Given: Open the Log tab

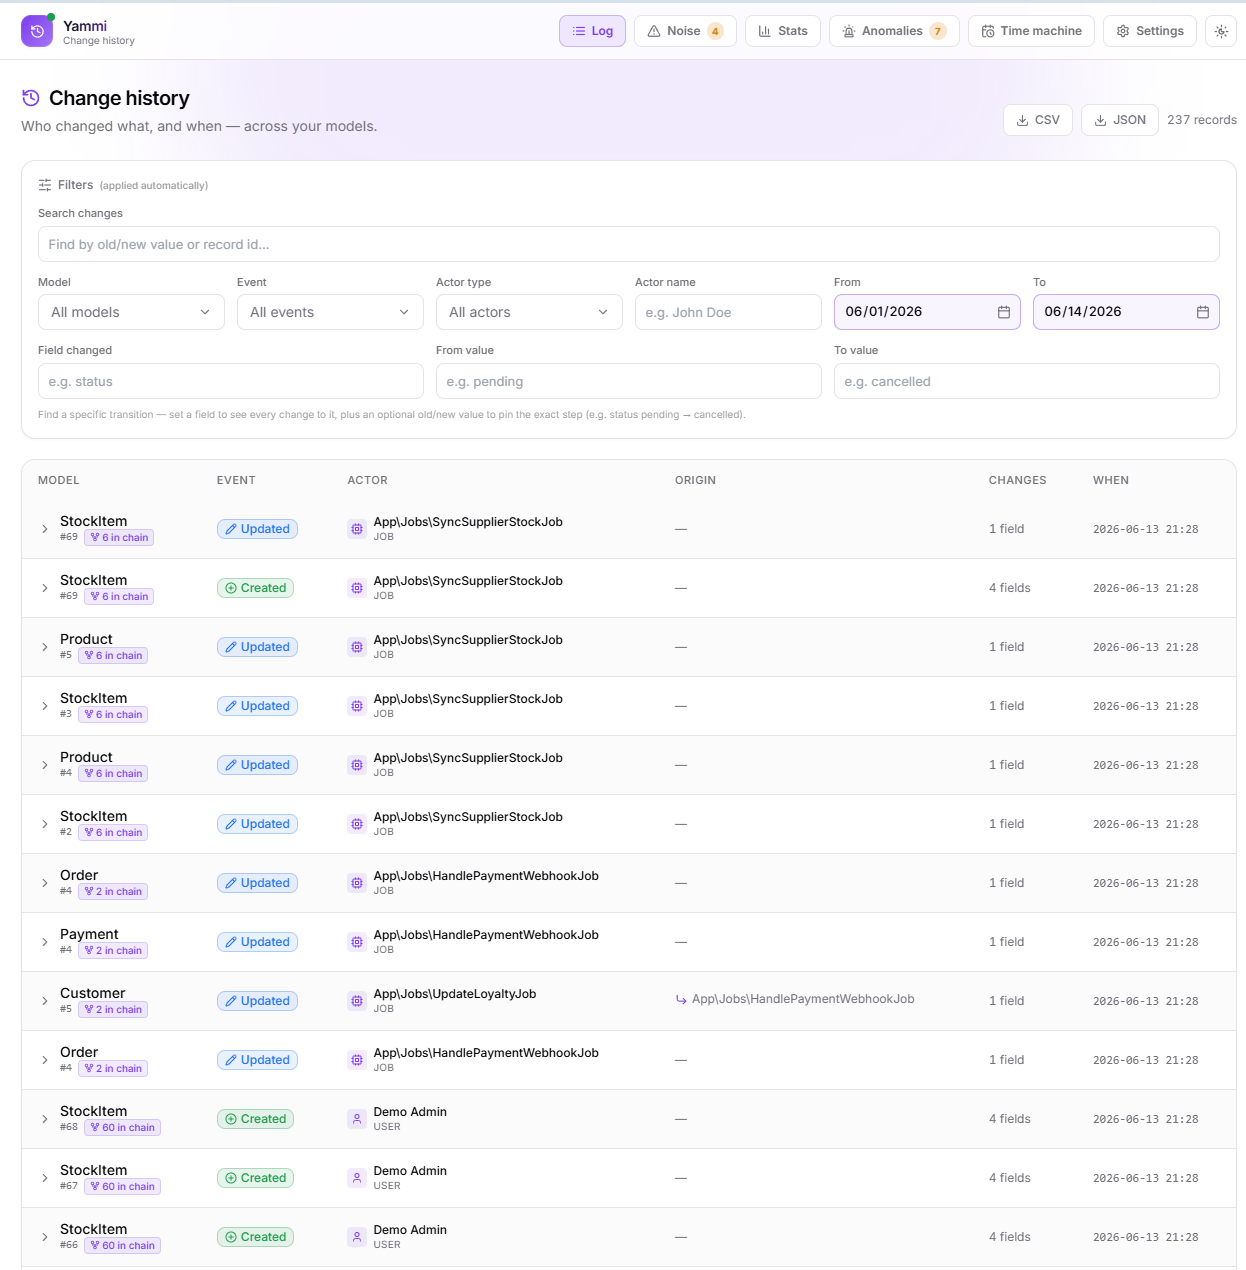Looking at the screenshot, I should [592, 31].
